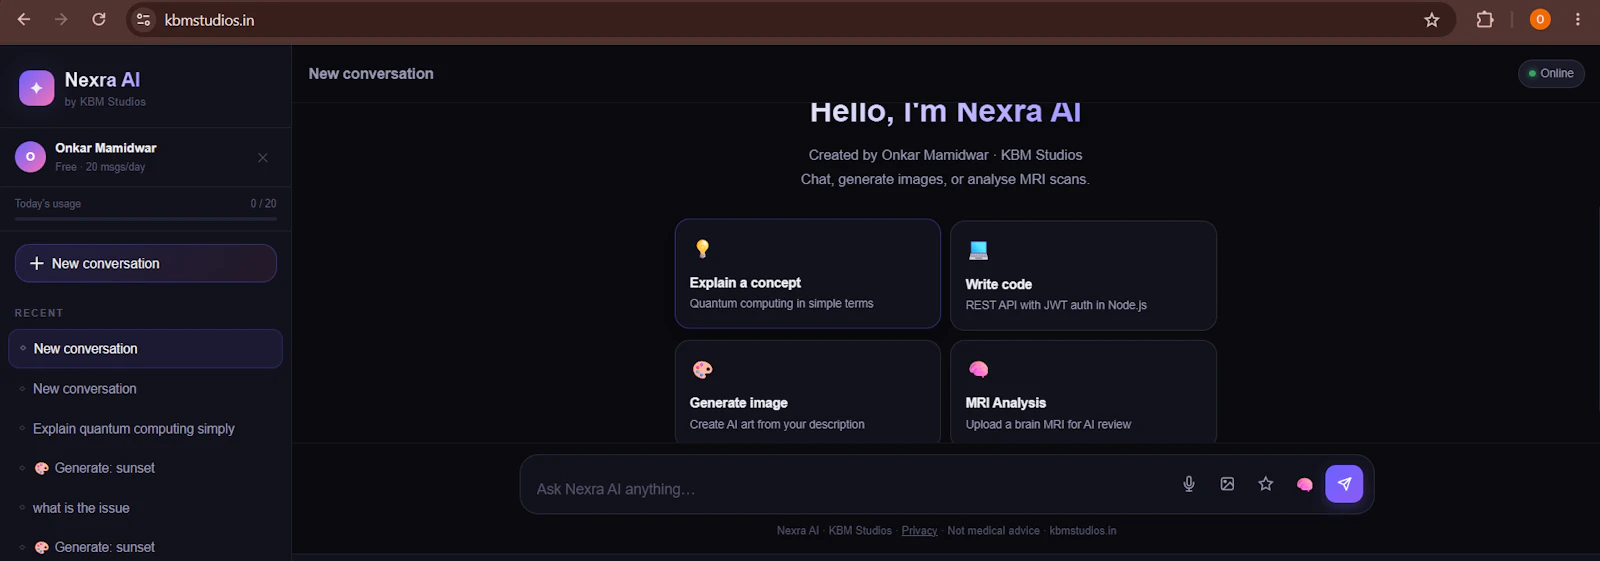Click the browser forward arrow

point(61,19)
